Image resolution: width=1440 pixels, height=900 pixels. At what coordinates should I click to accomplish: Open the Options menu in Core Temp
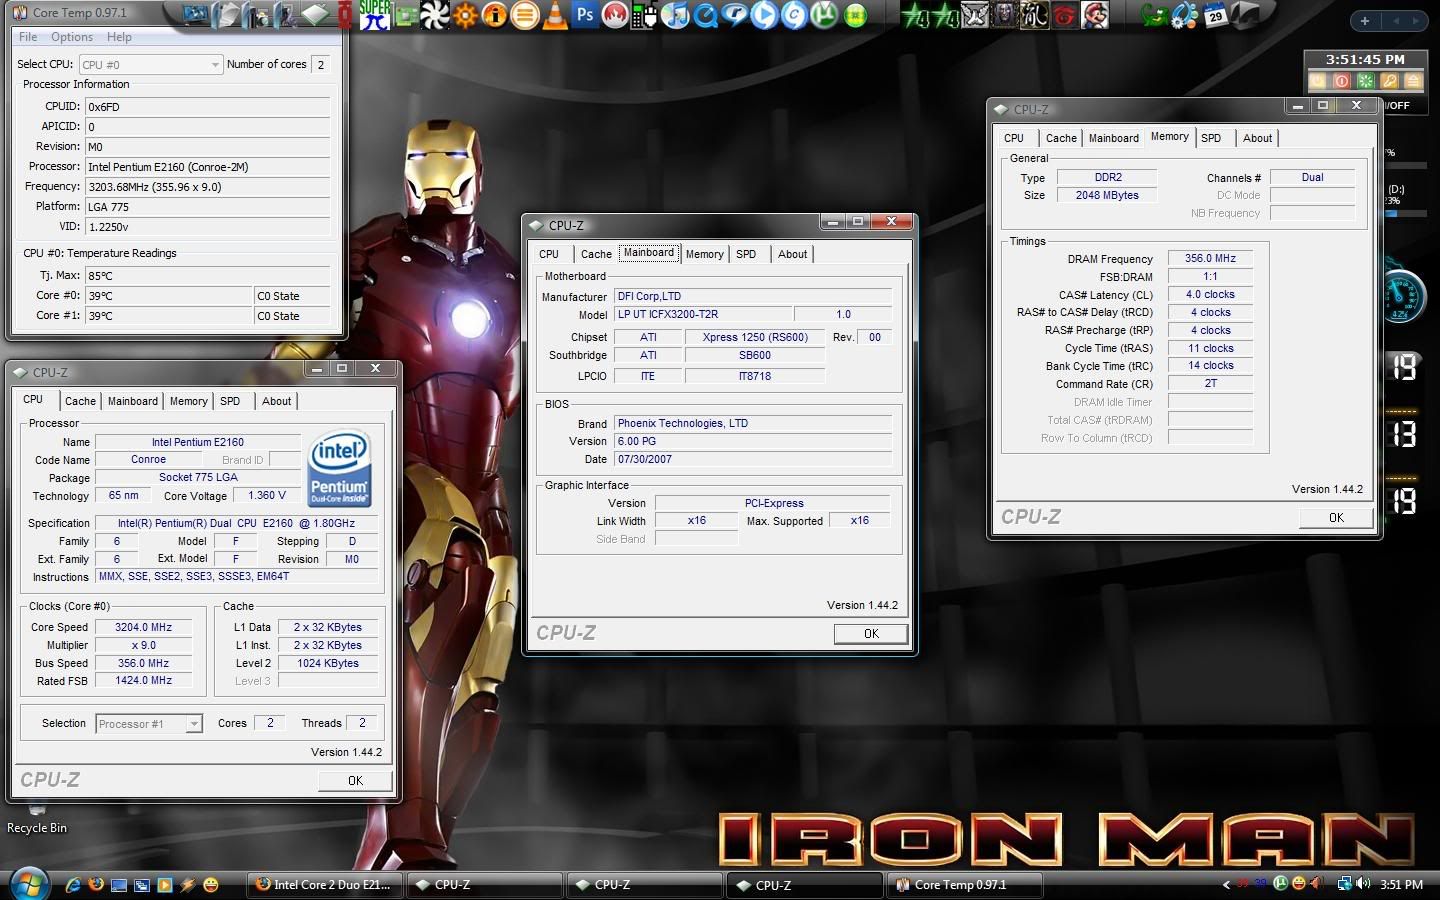pyautogui.click(x=72, y=37)
